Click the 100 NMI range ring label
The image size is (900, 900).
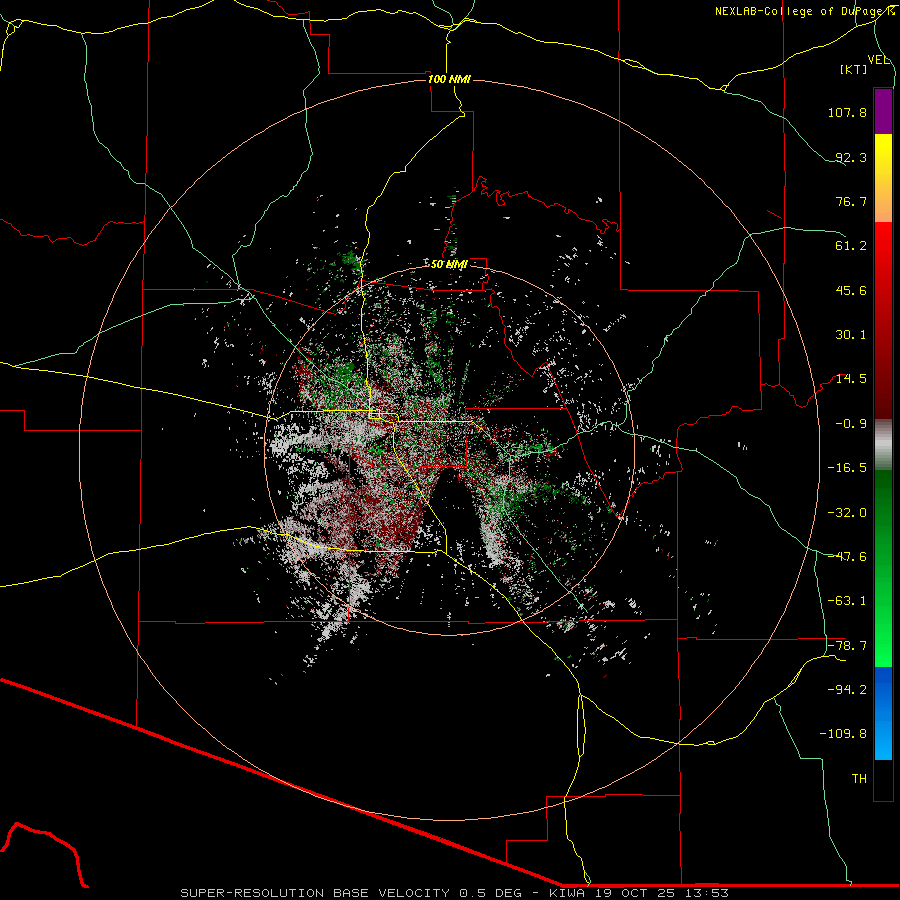449,79
